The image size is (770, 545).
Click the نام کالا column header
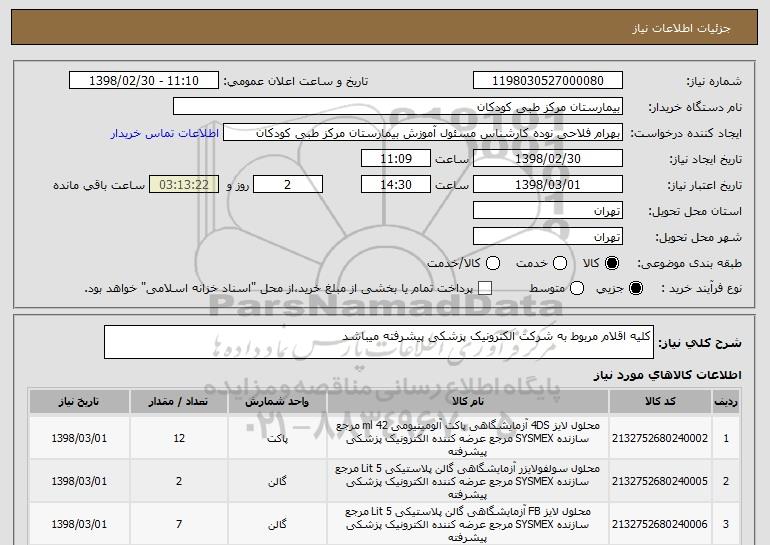coord(468,402)
